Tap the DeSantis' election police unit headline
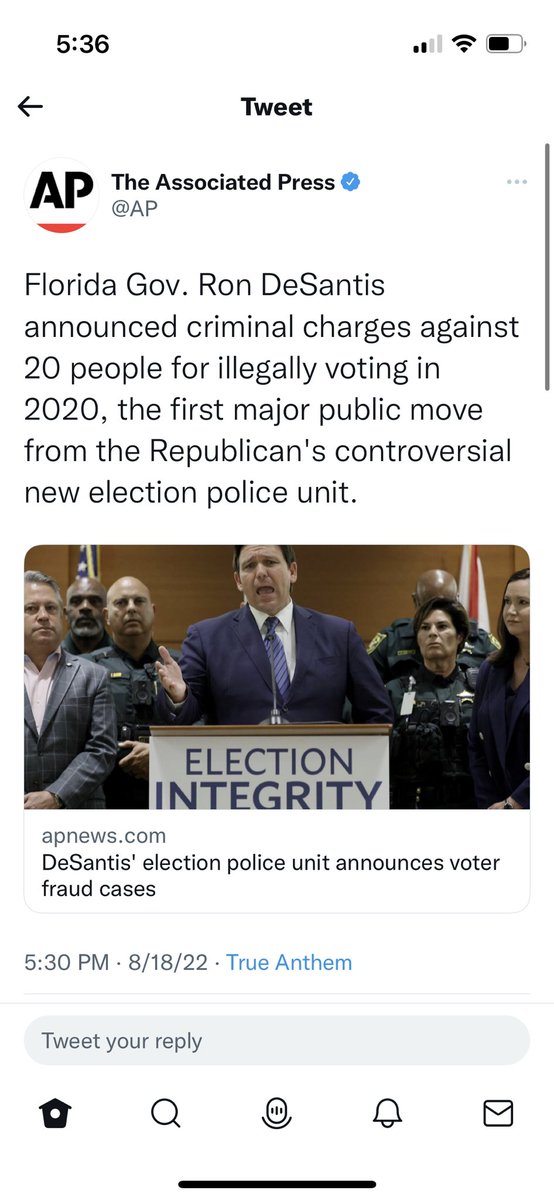The width and height of the screenshot is (554, 1200). tap(270, 875)
